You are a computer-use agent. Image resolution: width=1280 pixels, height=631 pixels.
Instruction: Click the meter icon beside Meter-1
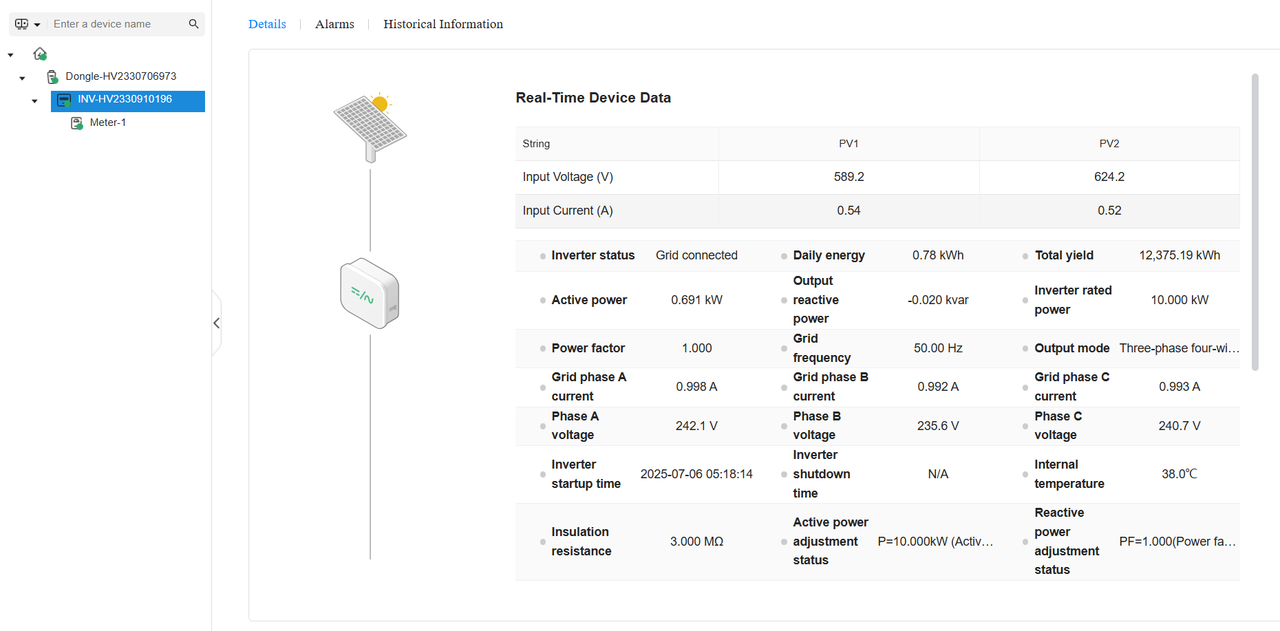(77, 123)
